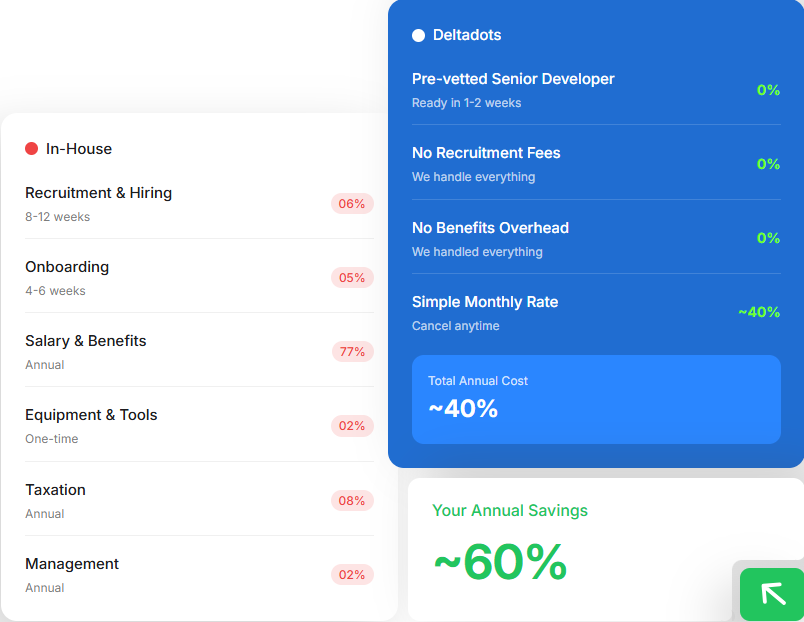804x622 pixels.
Task: Click the 02% Management badge
Action: [352, 575]
